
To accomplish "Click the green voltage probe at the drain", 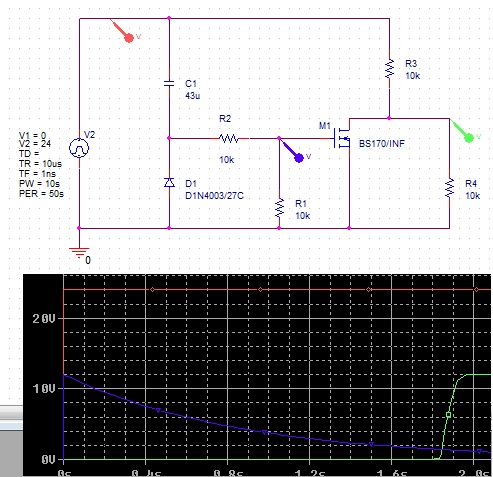I will 469,137.
